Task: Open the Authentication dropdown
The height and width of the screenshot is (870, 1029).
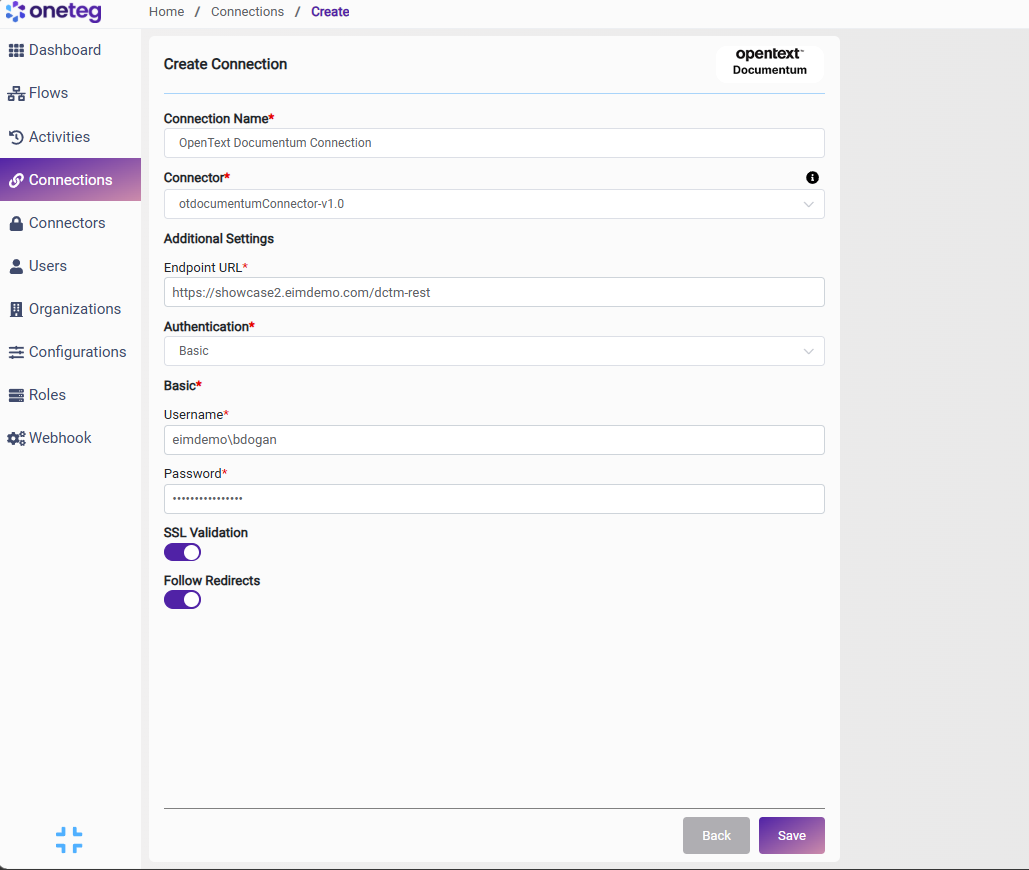Action: (494, 351)
